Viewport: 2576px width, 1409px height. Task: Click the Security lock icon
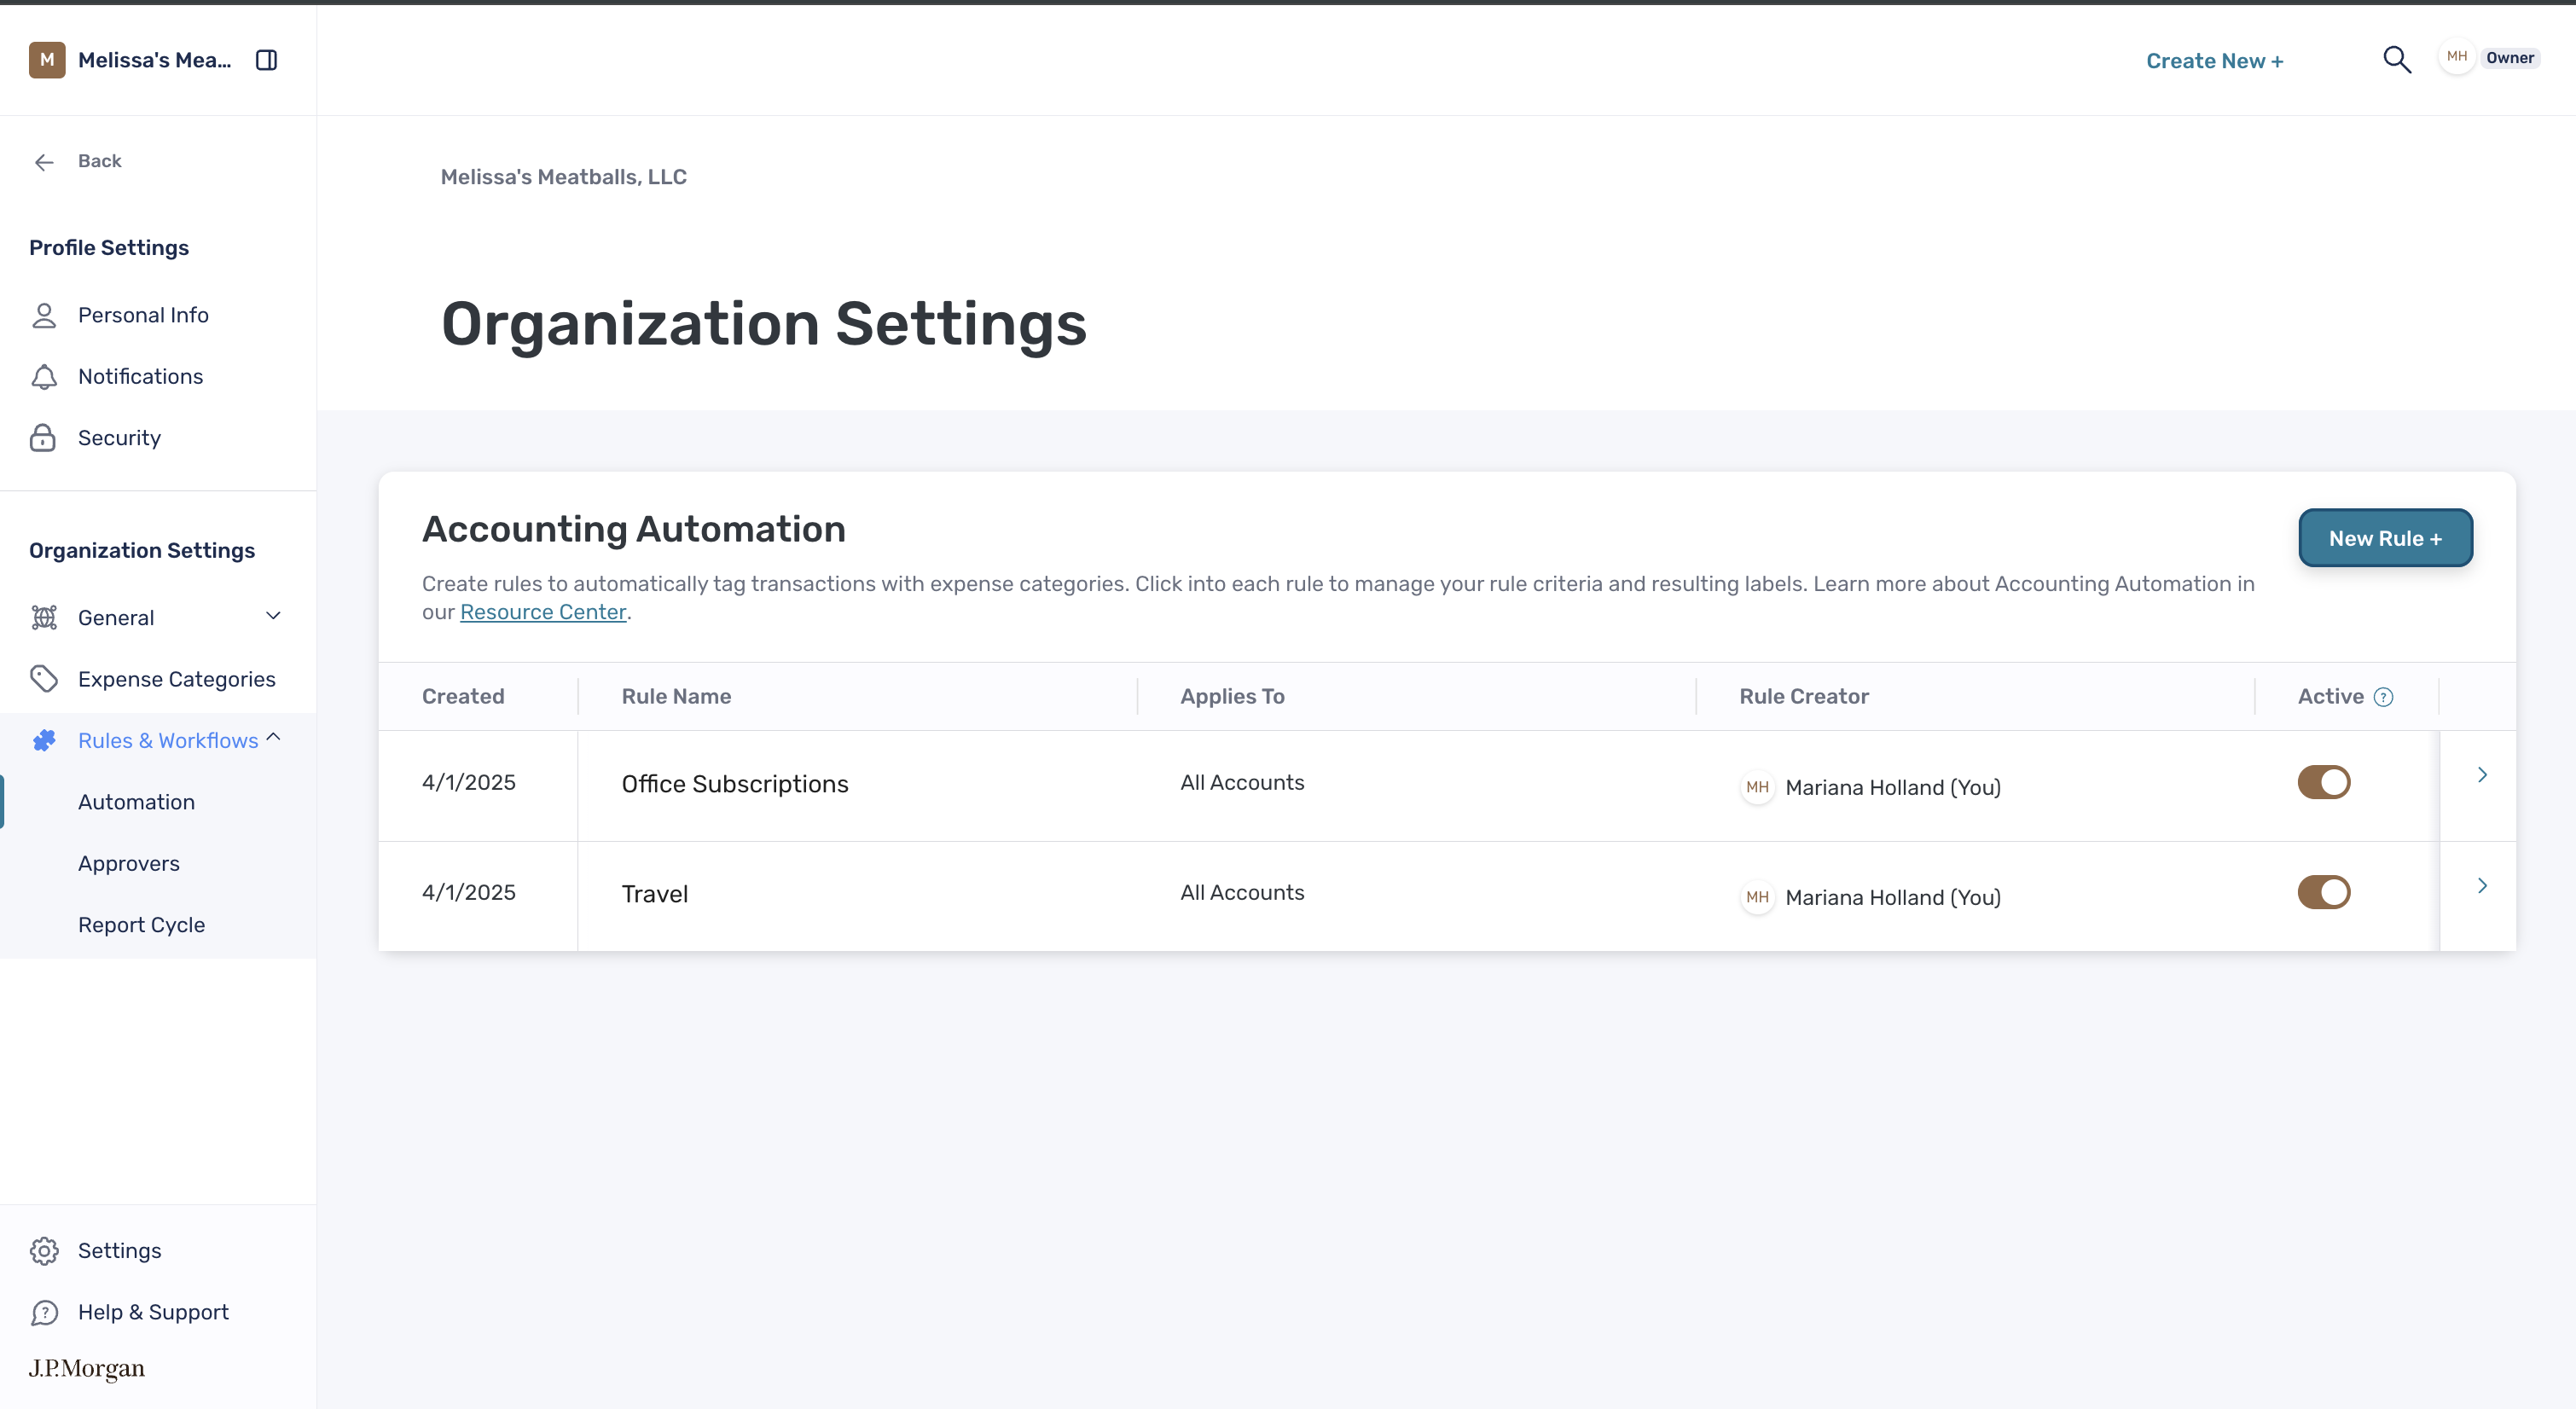coord(43,438)
